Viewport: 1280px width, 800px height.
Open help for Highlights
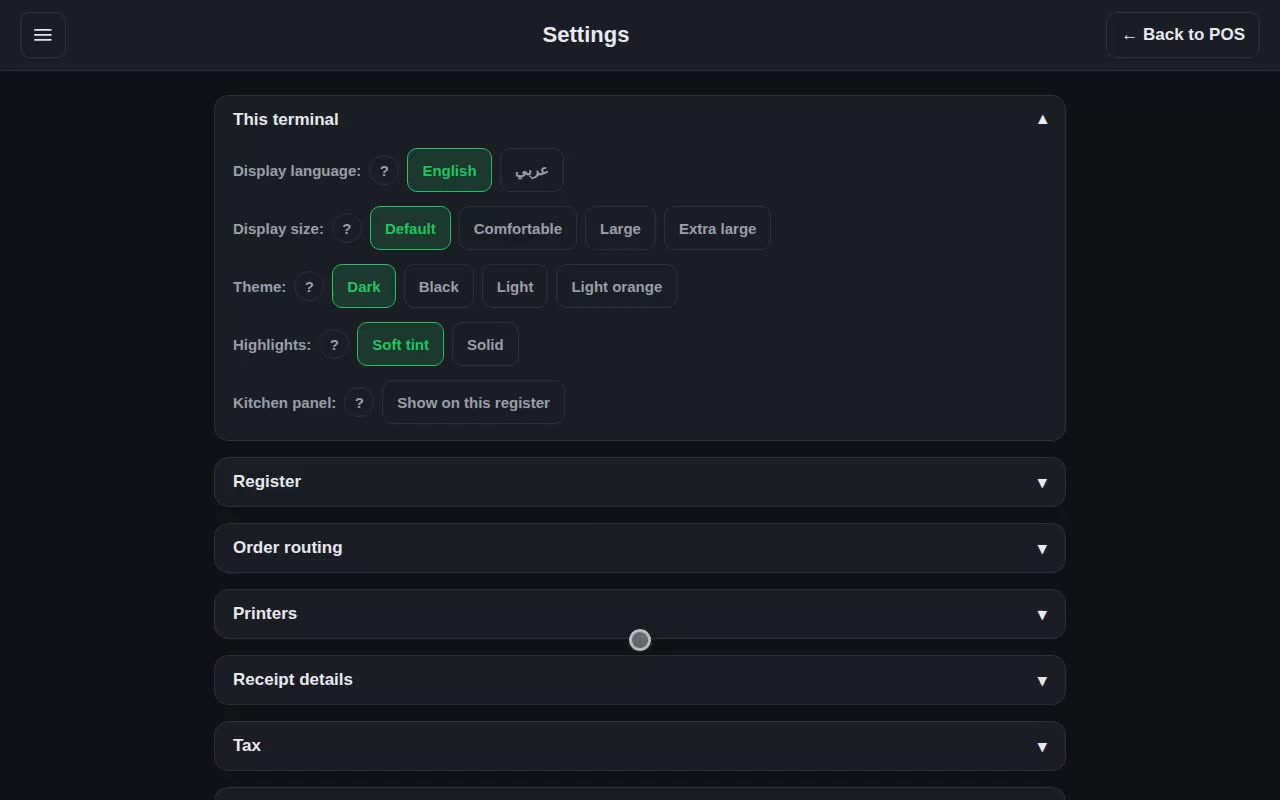[x=334, y=344]
